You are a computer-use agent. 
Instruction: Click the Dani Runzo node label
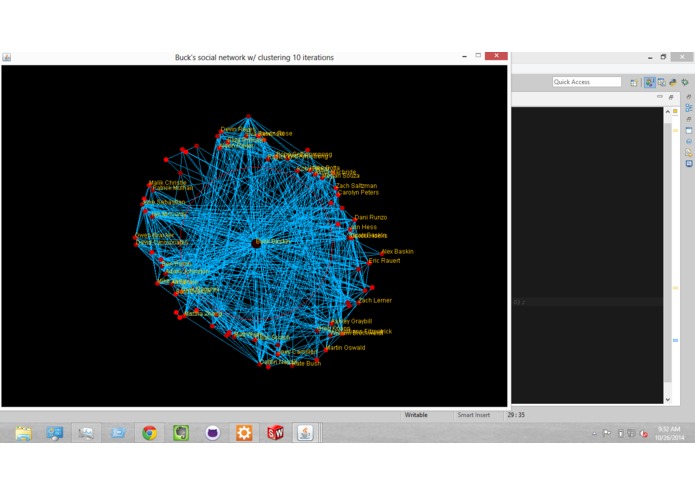click(371, 218)
